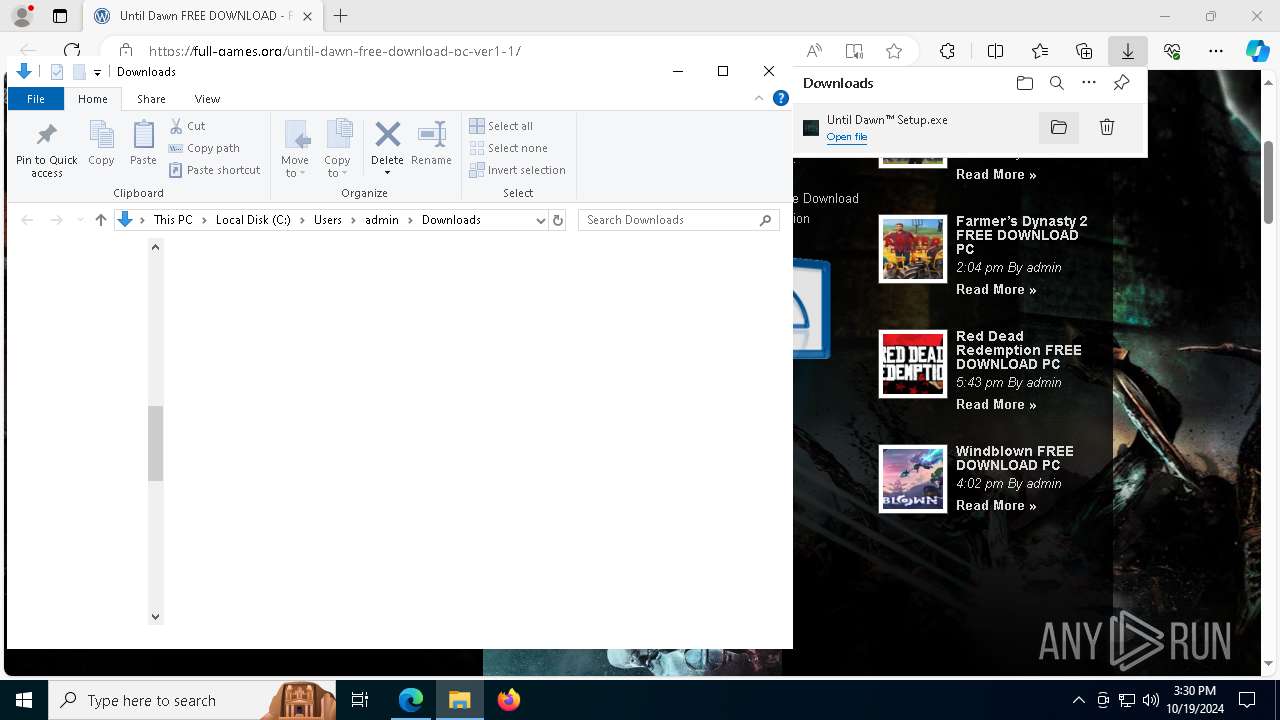Image resolution: width=1280 pixels, height=720 pixels.
Task: Toggle Edge split screen icon
Action: pyautogui.click(x=996, y=51)
